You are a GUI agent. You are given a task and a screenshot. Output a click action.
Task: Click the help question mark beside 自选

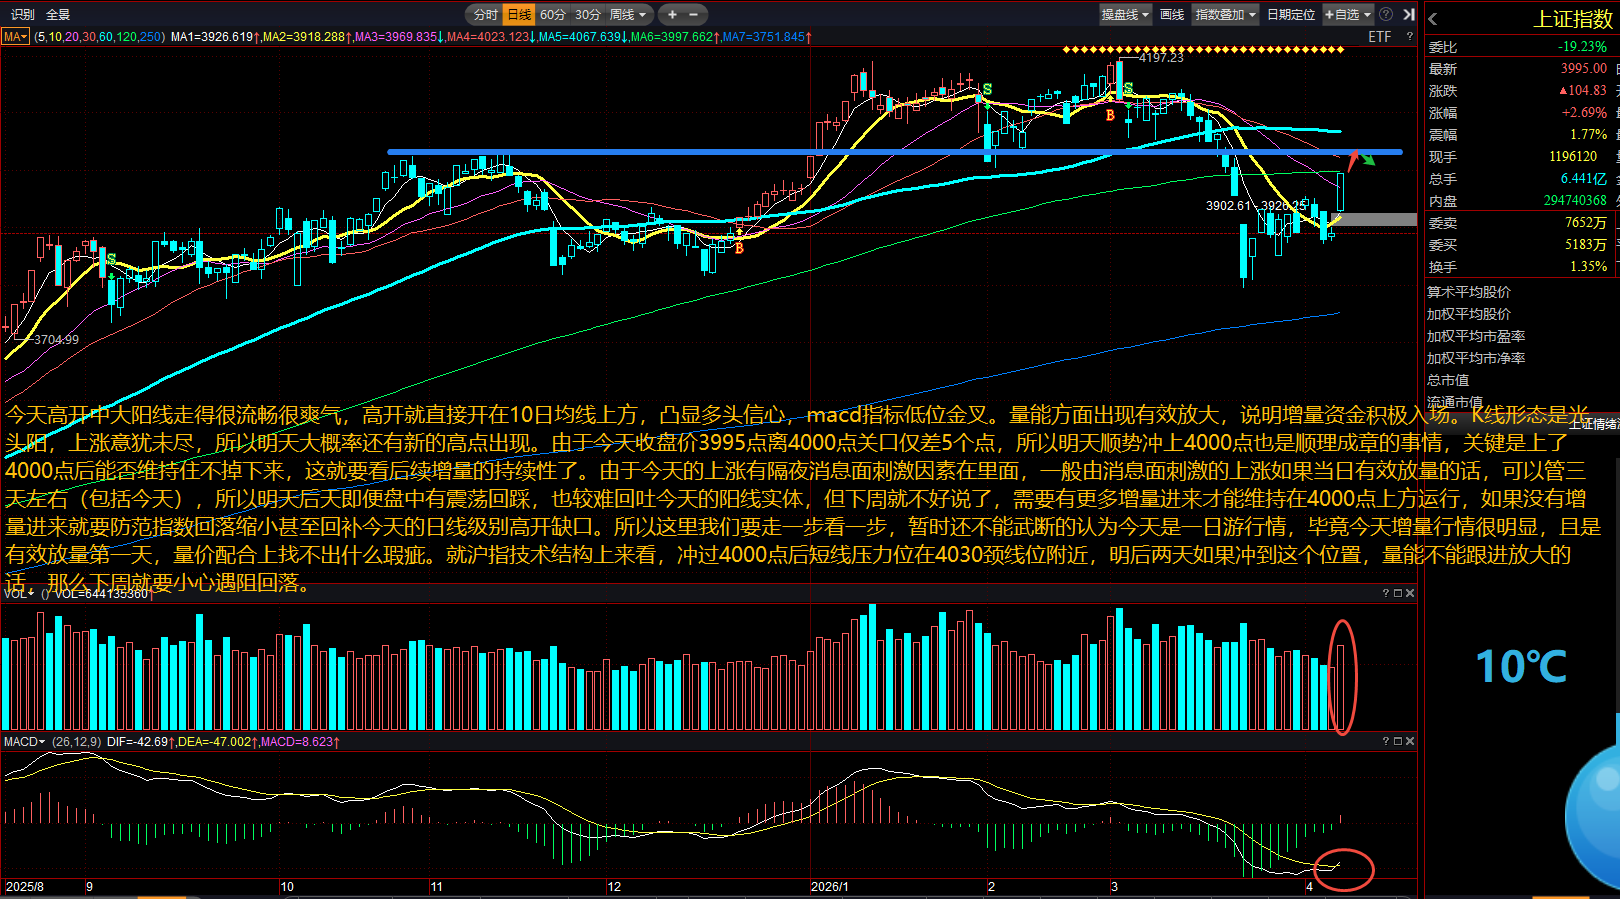(1386, 14)
